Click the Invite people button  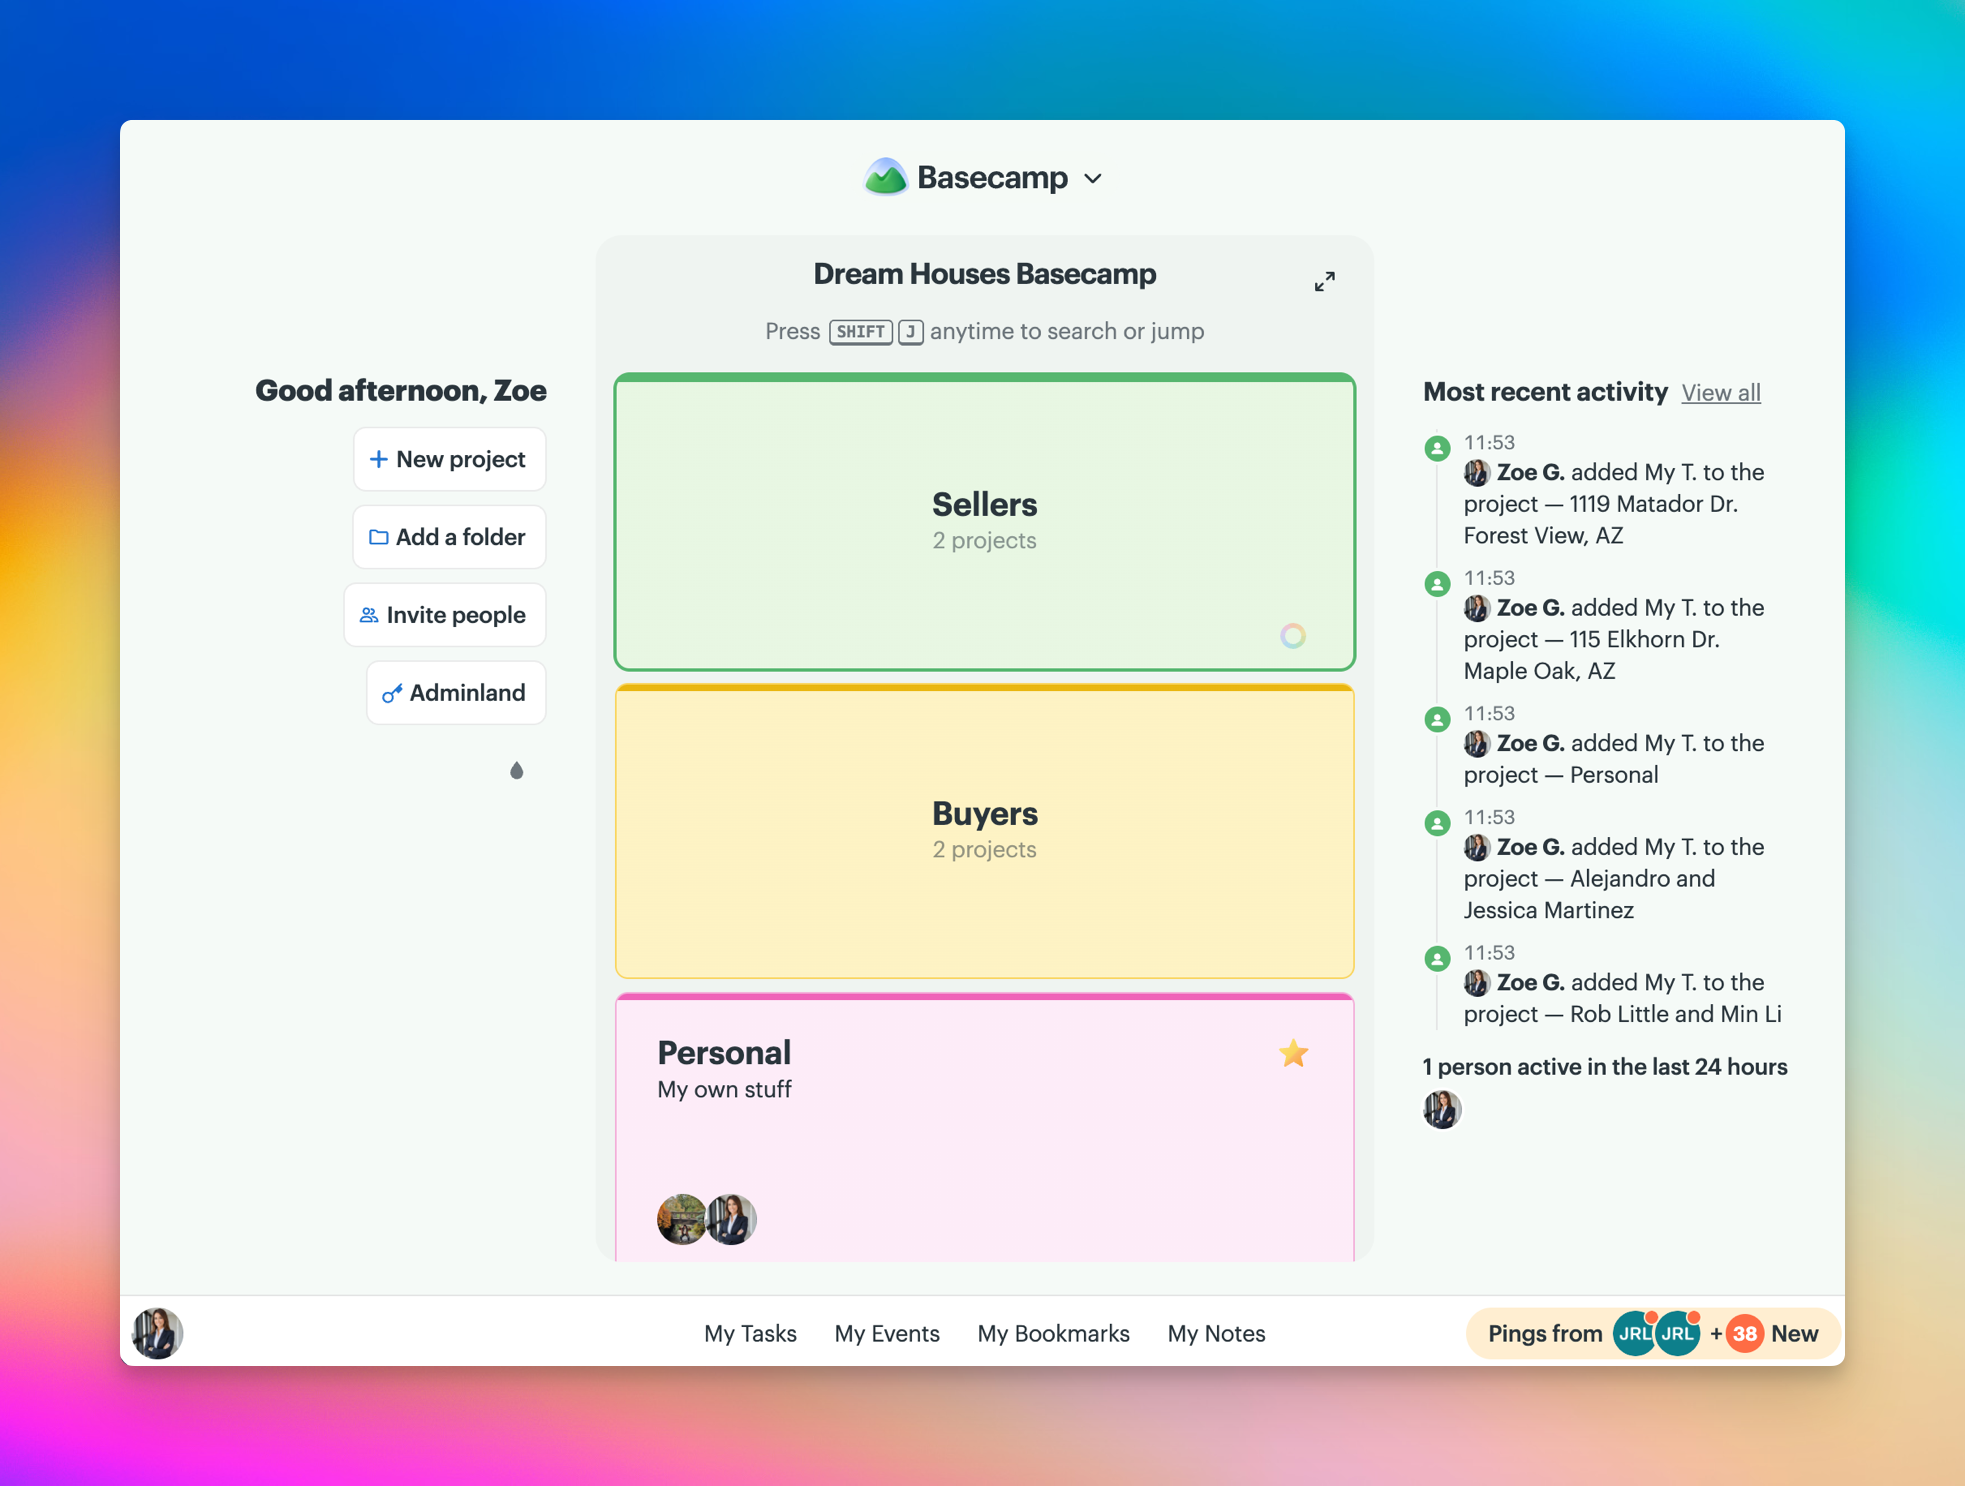pos(445,615)
